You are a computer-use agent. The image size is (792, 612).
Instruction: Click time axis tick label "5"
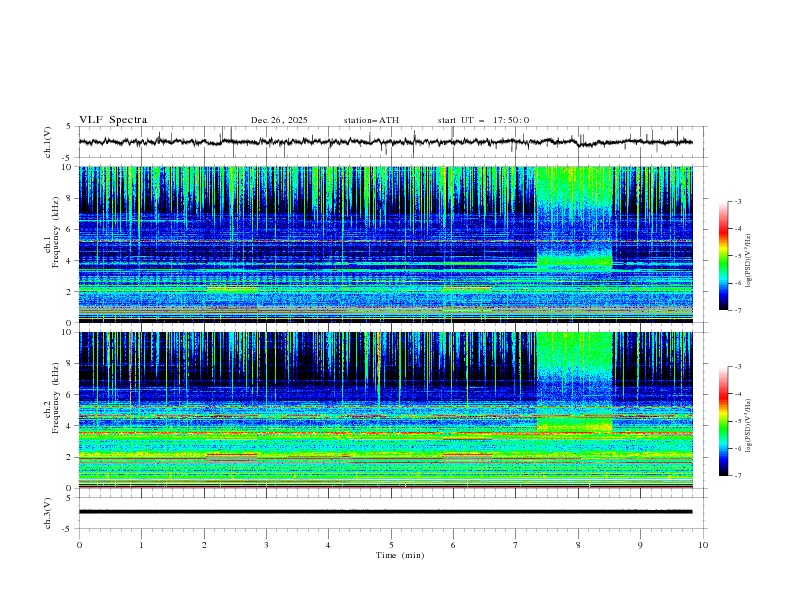(391, 545)
